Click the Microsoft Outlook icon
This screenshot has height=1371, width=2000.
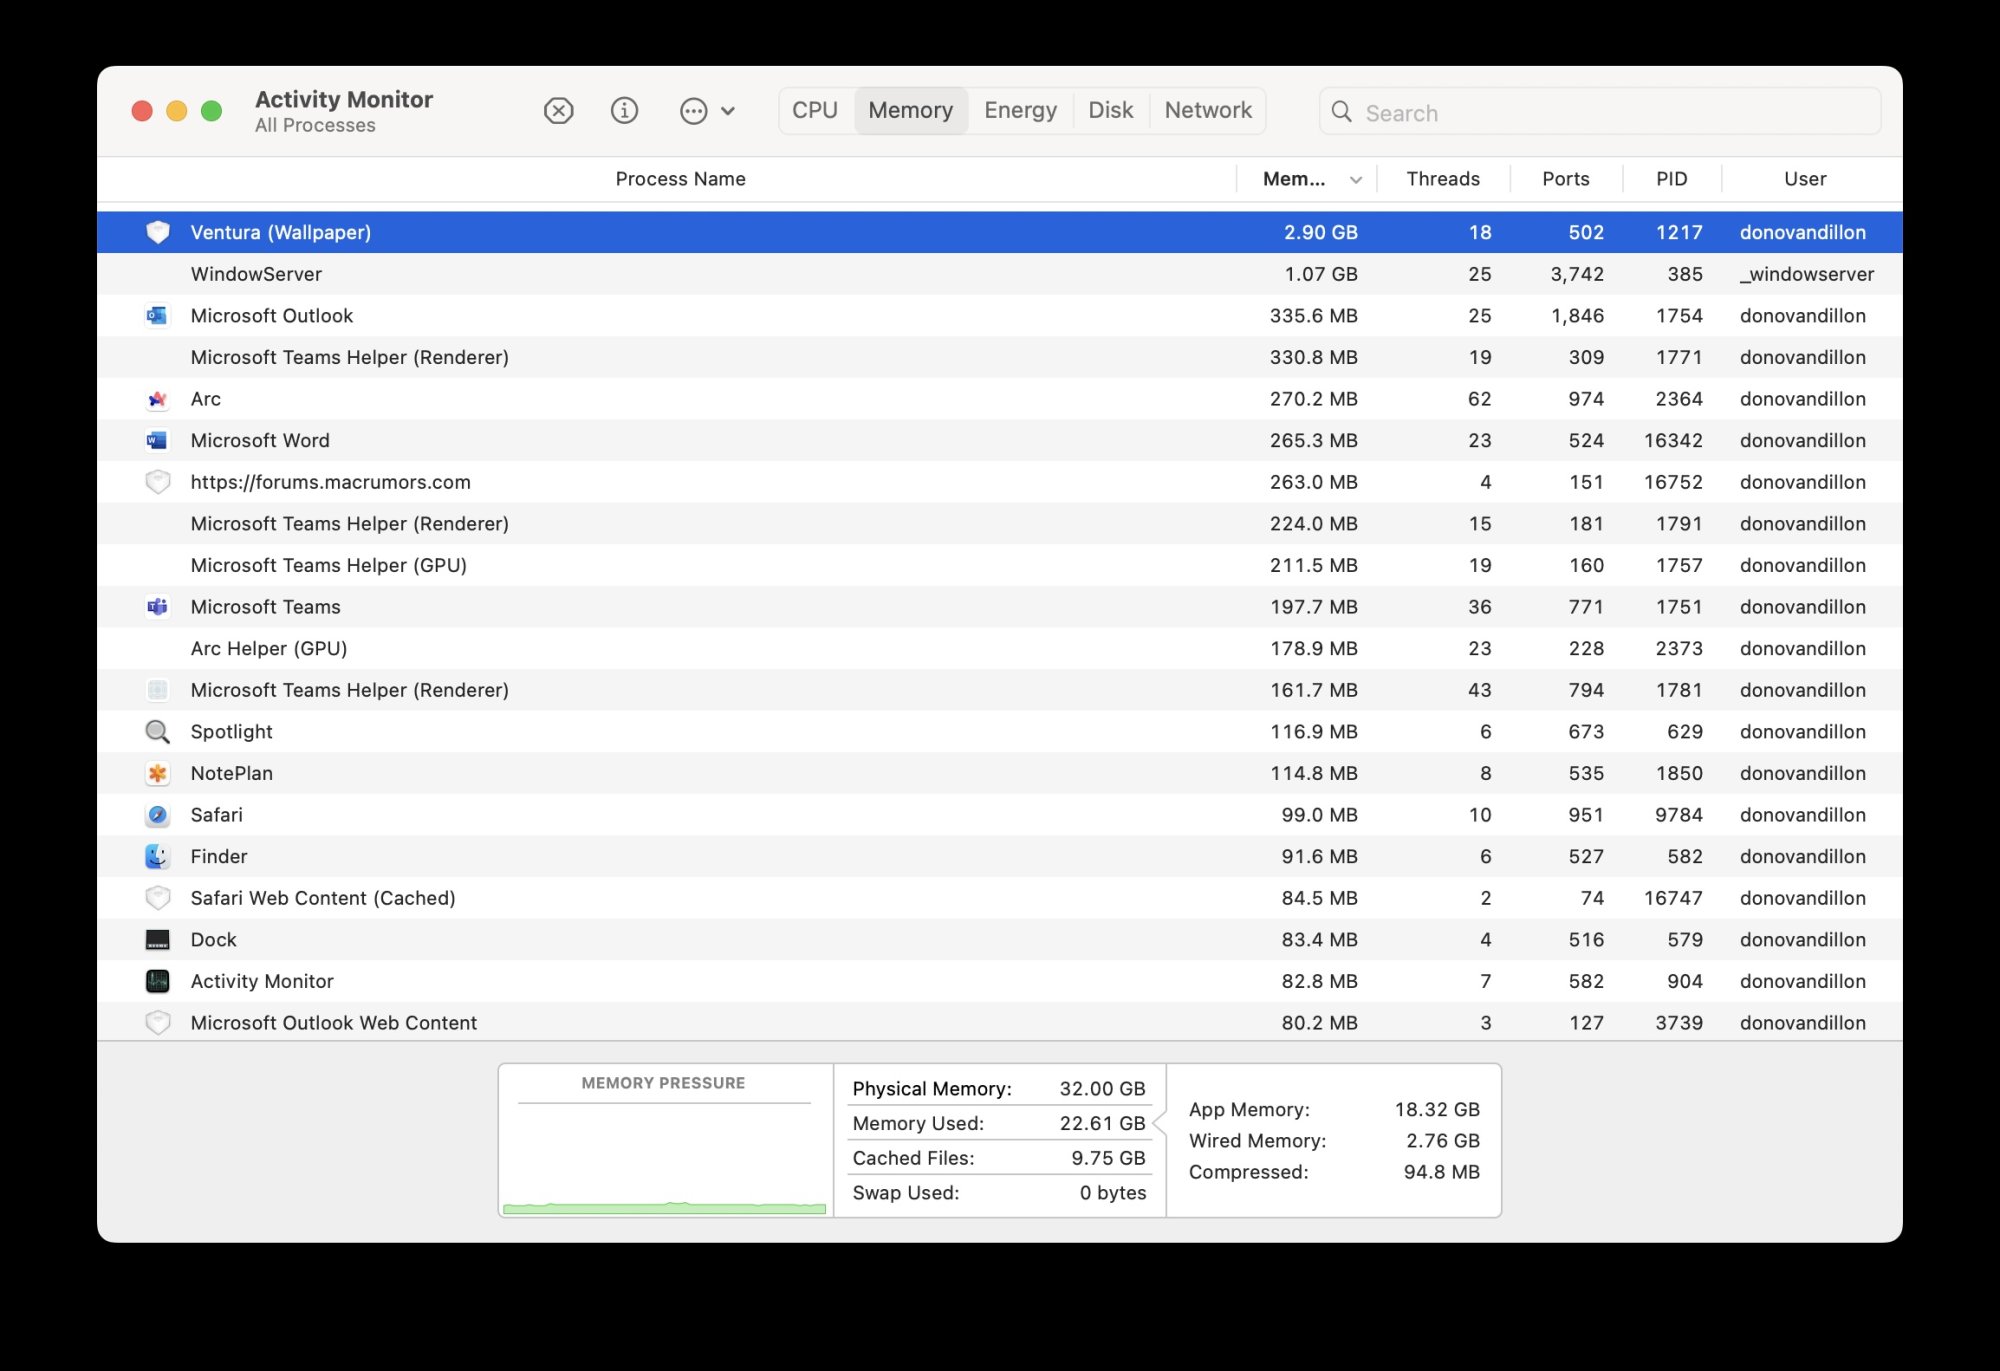coord(155,315)
